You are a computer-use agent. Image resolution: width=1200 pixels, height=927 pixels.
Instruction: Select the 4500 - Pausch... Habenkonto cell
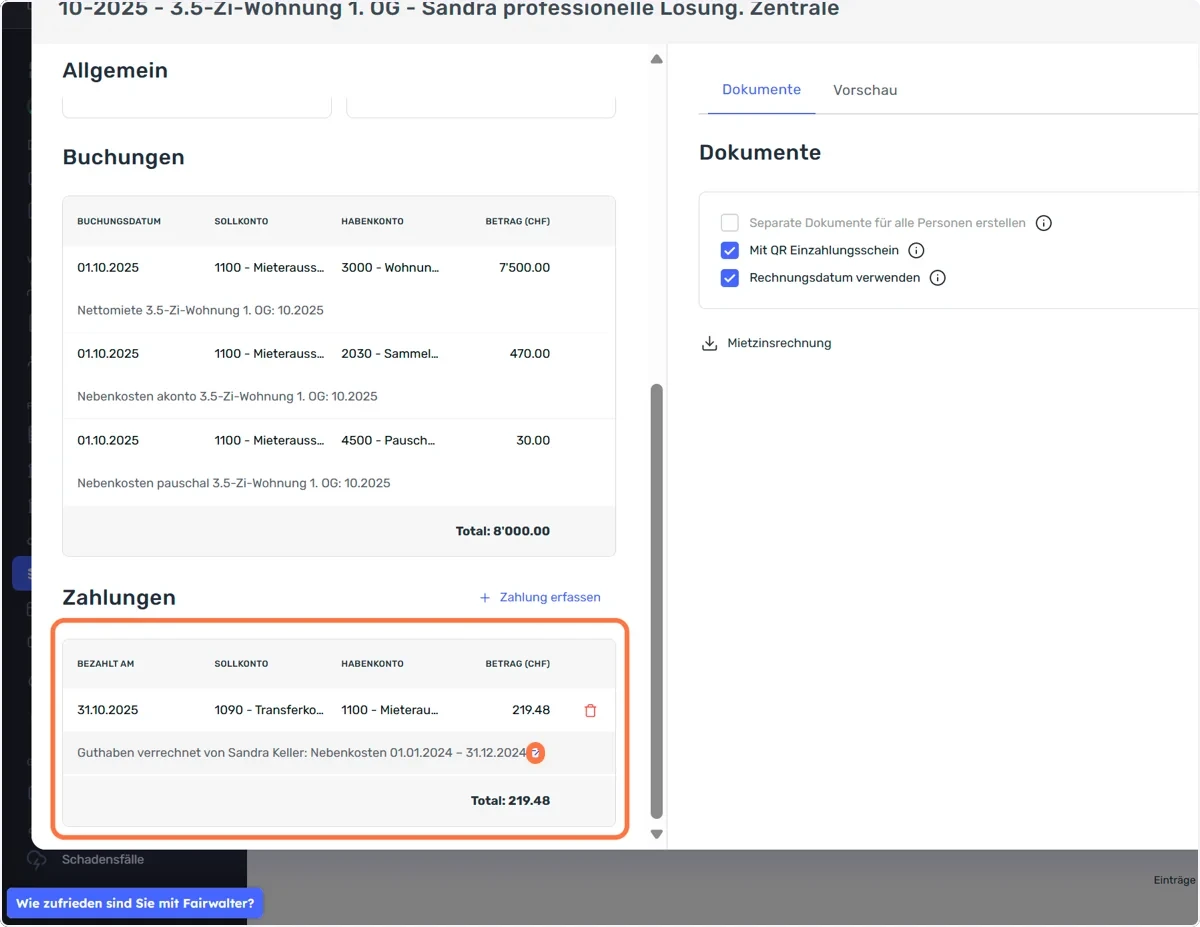point(388,441)
